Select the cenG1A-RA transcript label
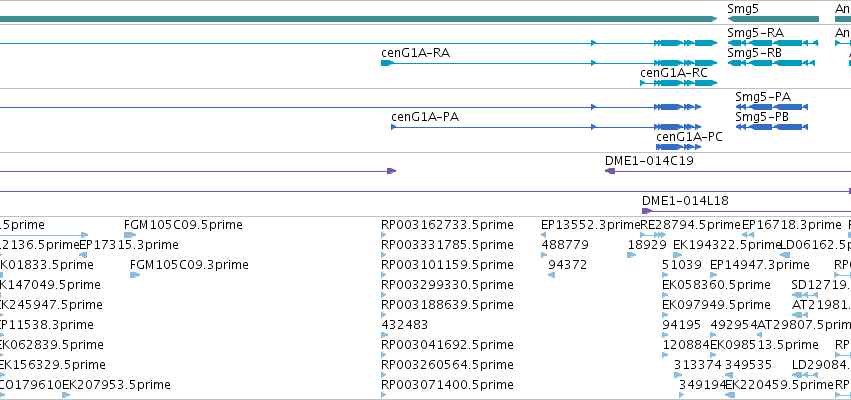The width and height of the screenshot is (851, 400). click(x=415, y=53)
